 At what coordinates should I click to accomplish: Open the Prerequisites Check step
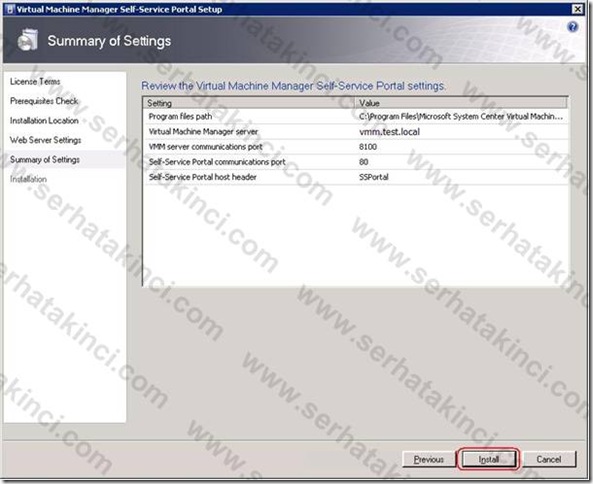pyautogui.click(x=44, y=101)
